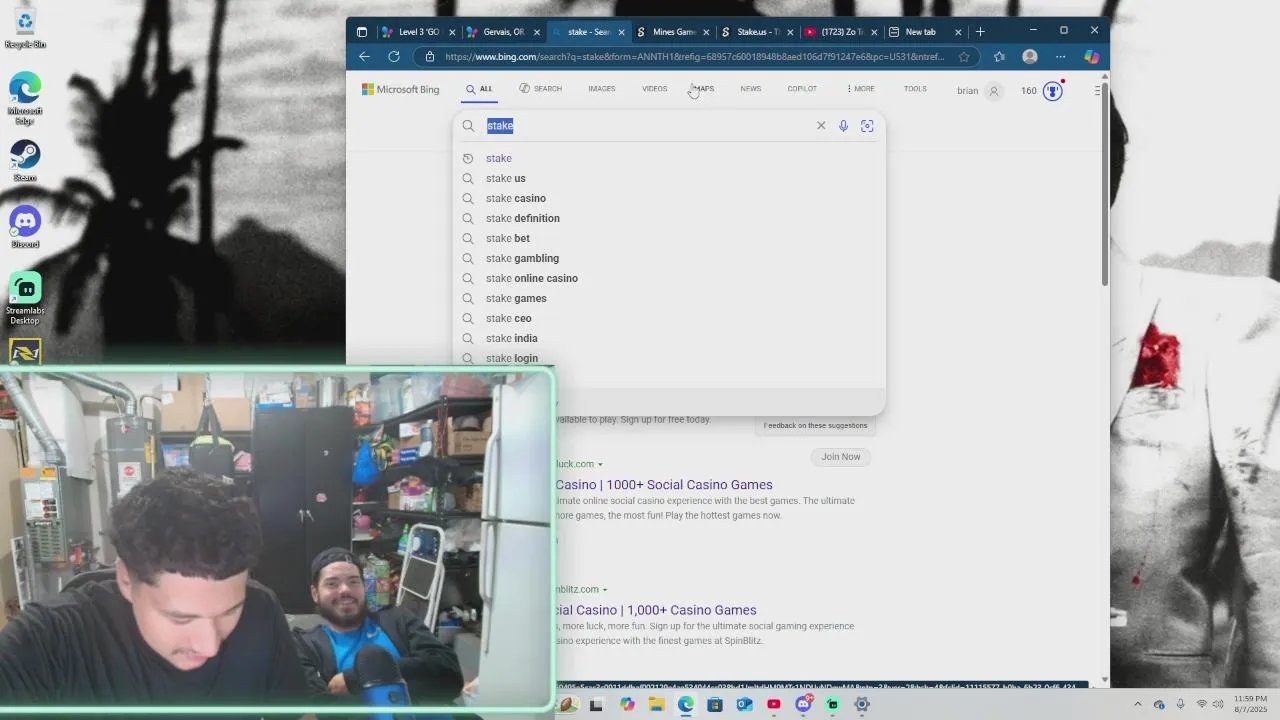Select the IMAGES search category
The height and width of the screenshot is (720, 1280).
pyautogui.click(x=601, y=89)
